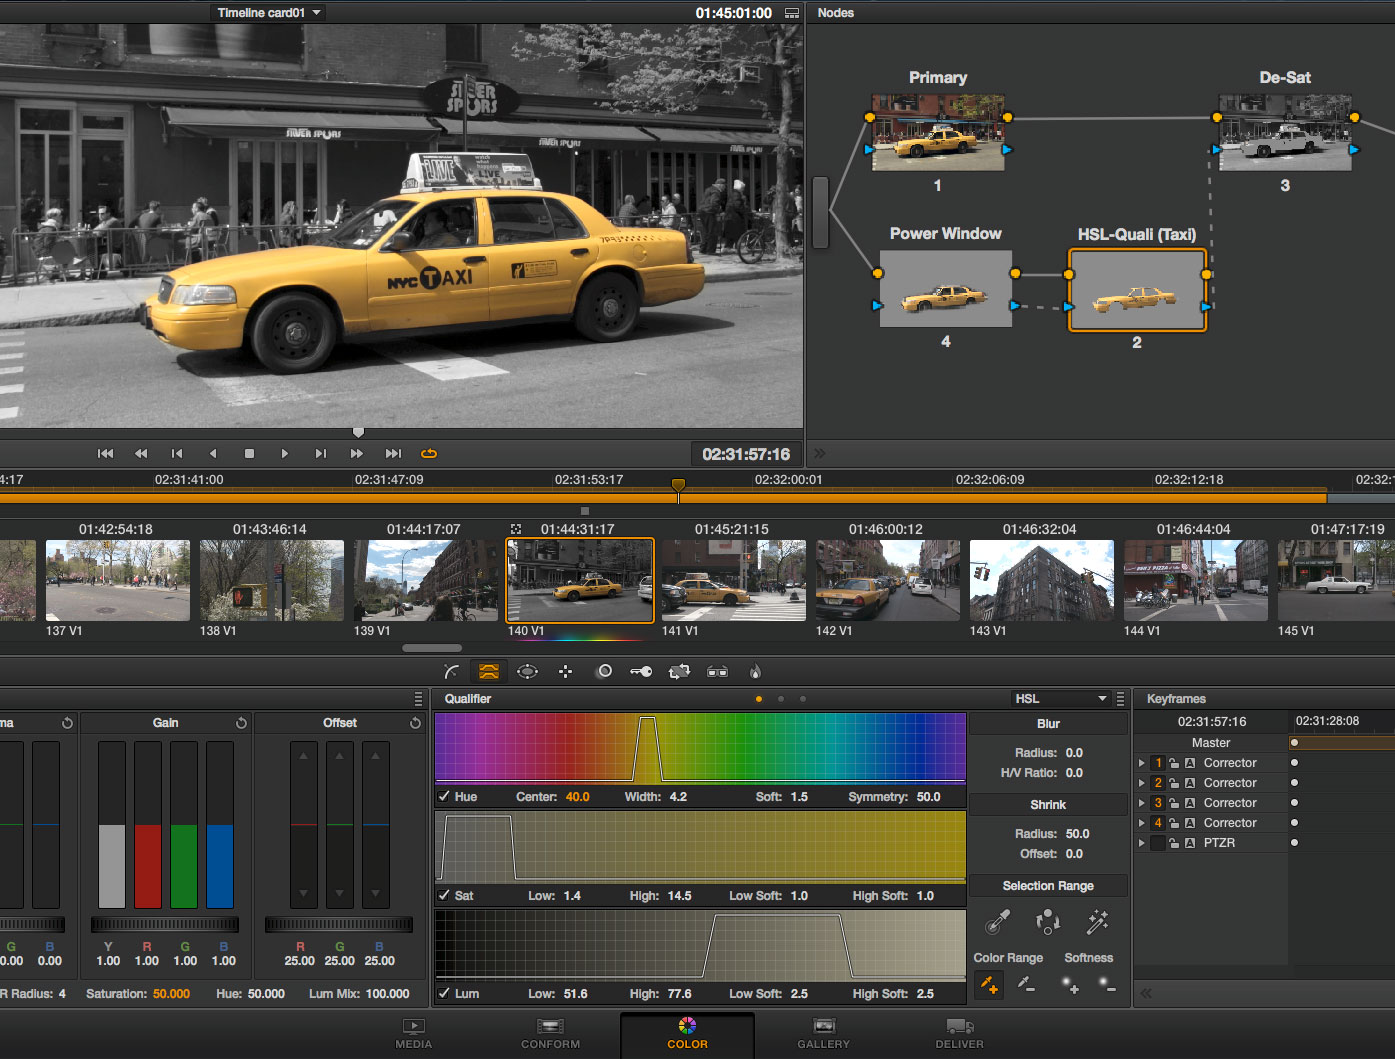Select the Qualifier tool in the palette toolbar

[488, 671]
